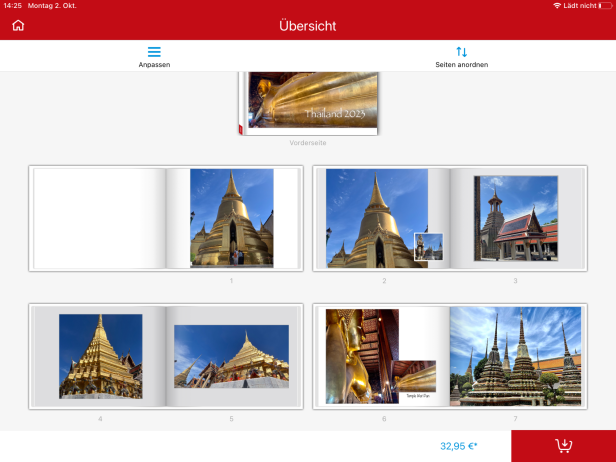Tap the battery indicator icon
This screenshot has height=462, width=616.
[605, 6]
